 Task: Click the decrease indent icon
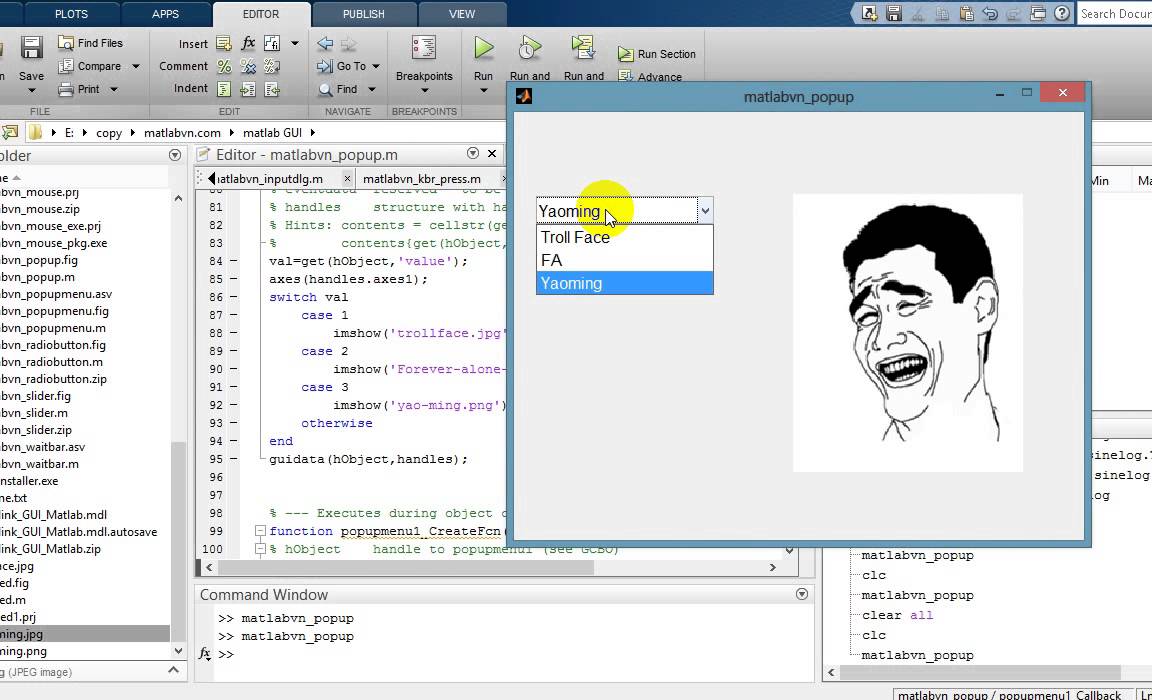[x=272, y=90]
